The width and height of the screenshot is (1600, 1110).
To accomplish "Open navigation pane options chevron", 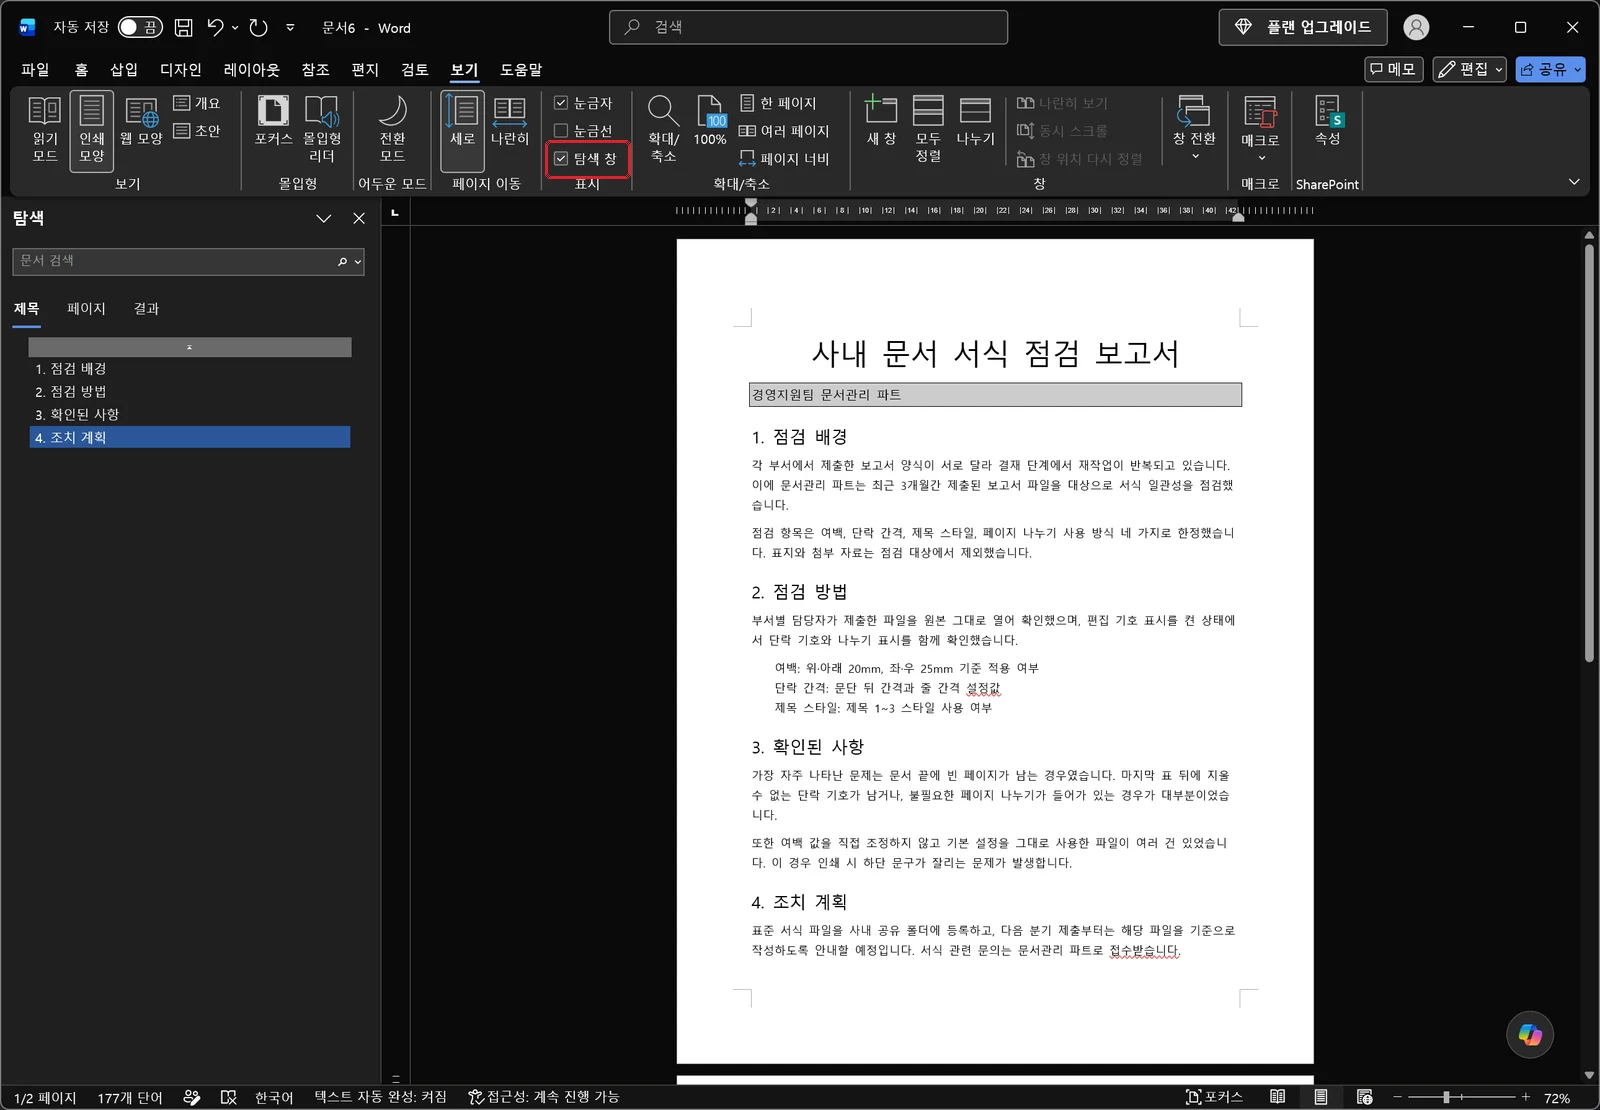I will pyautogui.click(x=323, y=218).
